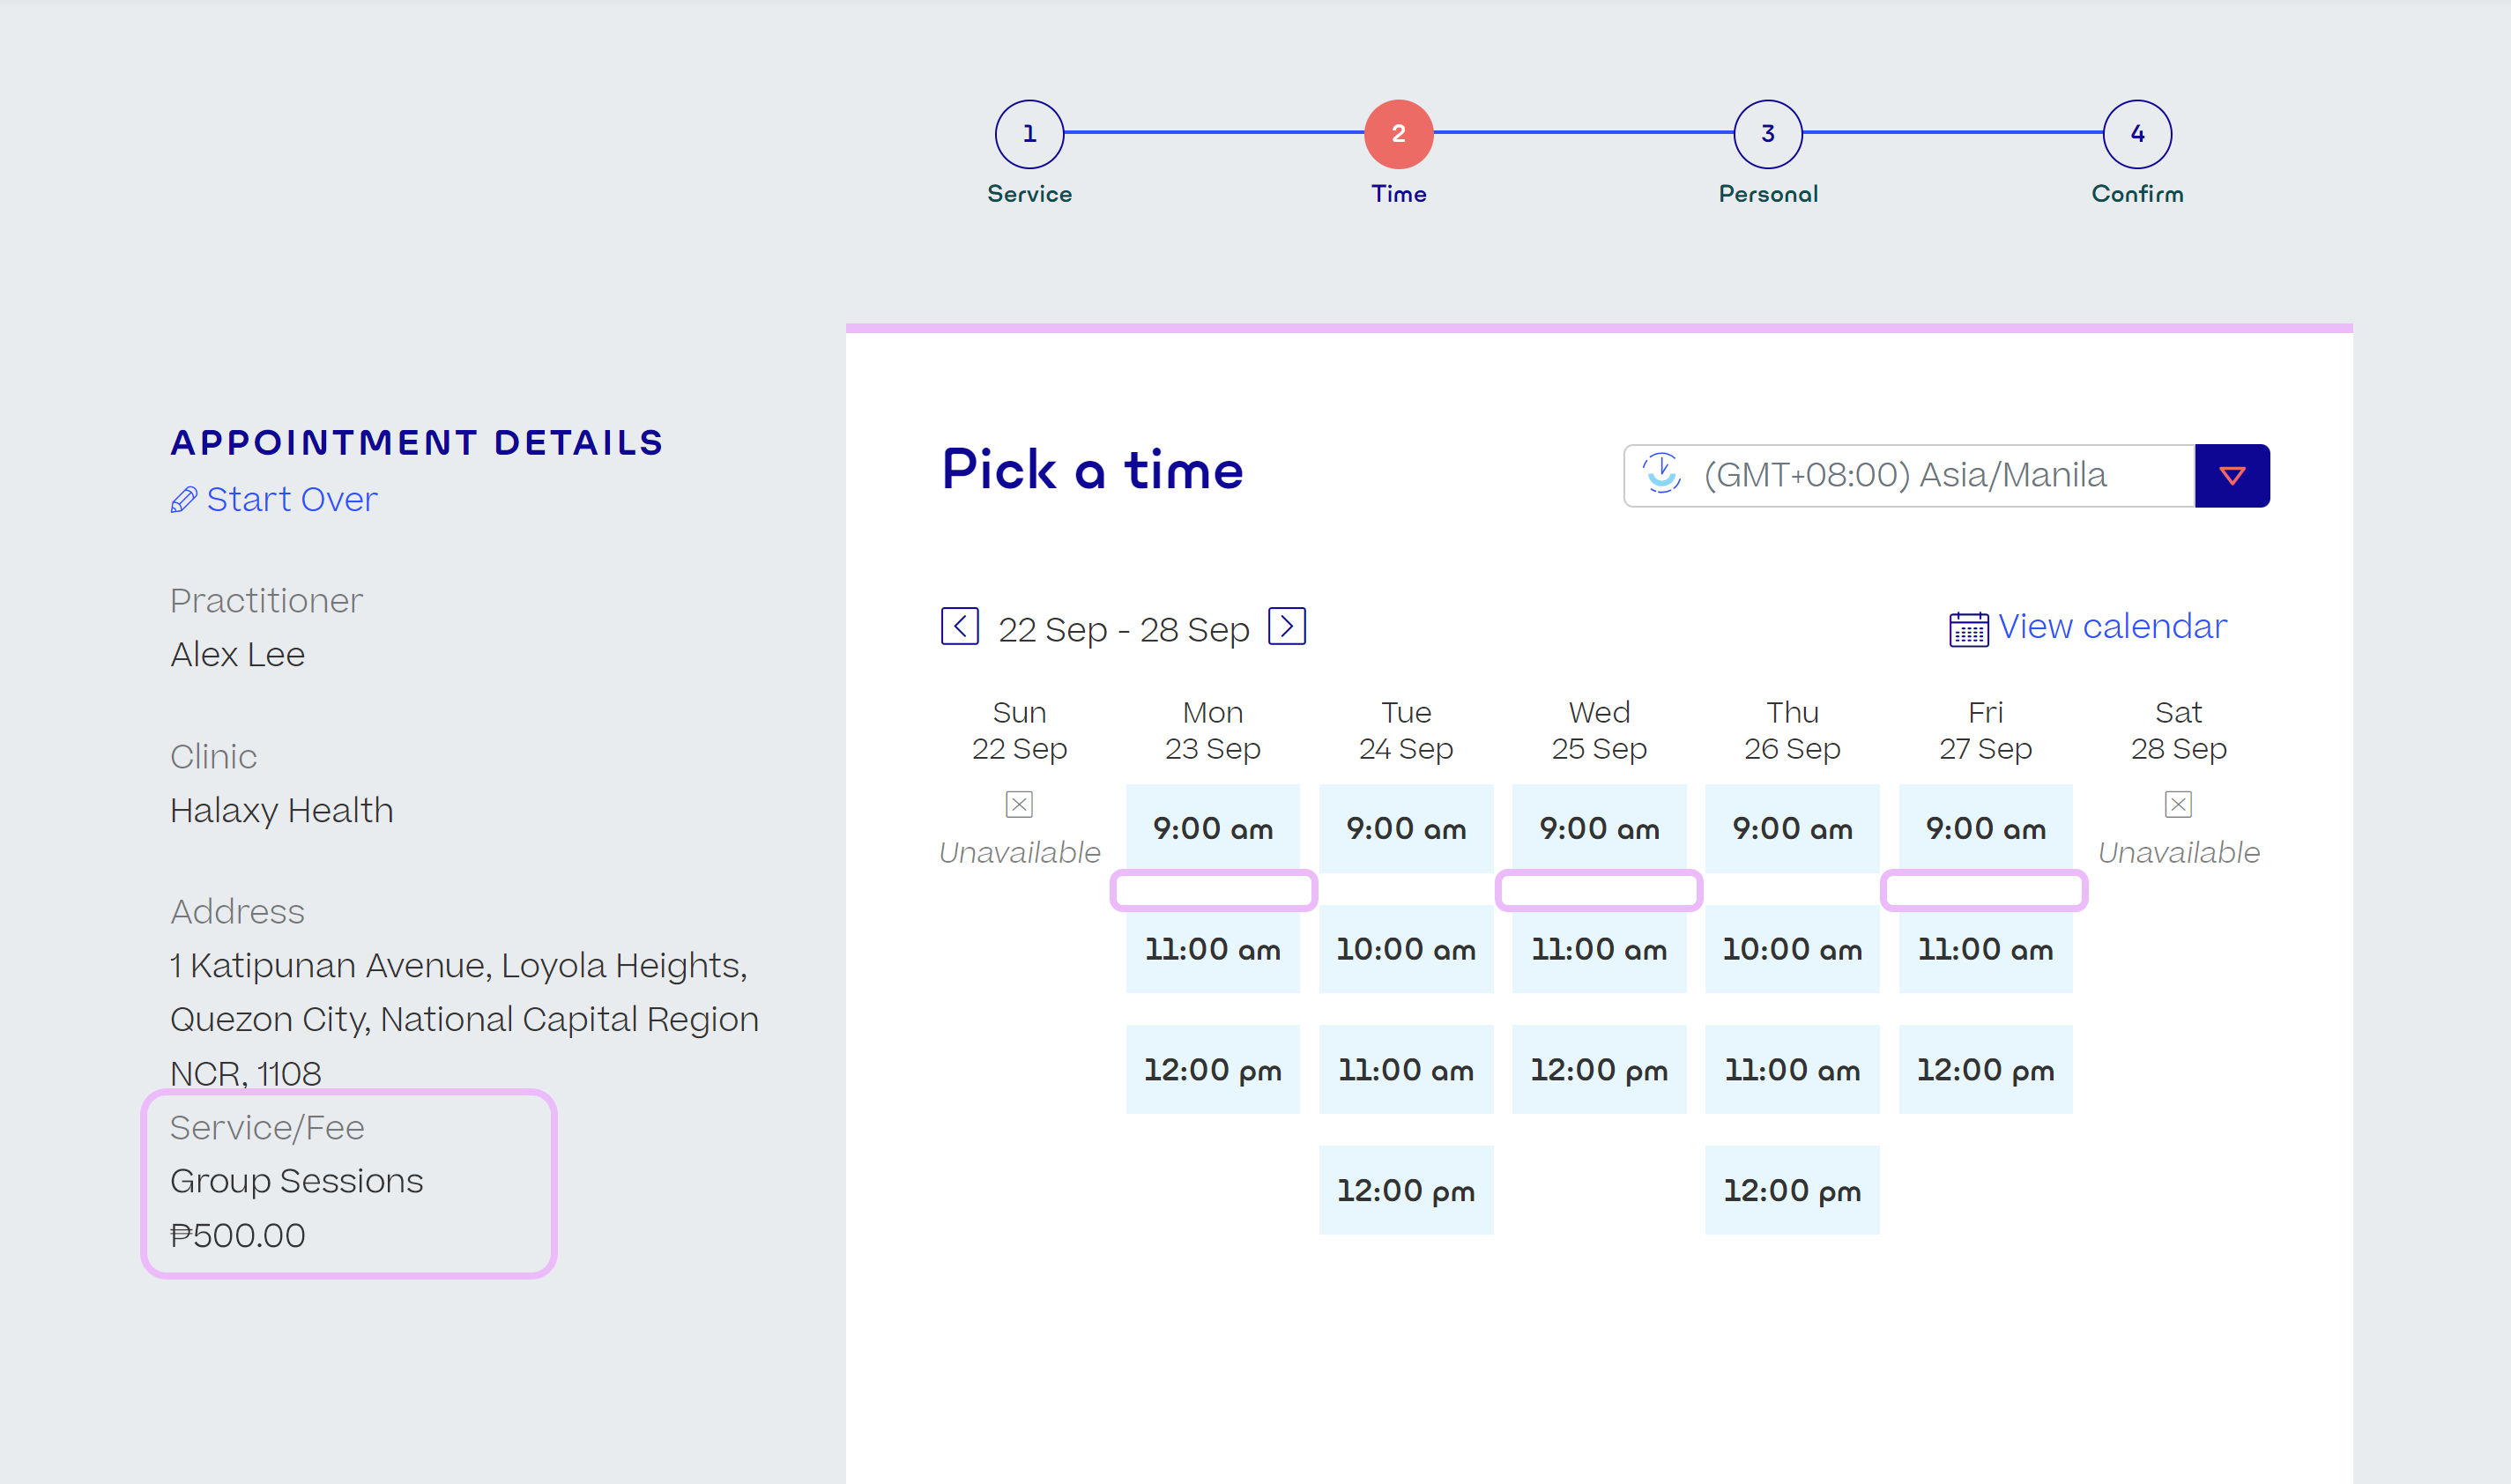The width and height of the screenshot is (2511, 1484).
Task: Book Thursday 26 Sep 9:00 am
Action: pos(1791,828)
